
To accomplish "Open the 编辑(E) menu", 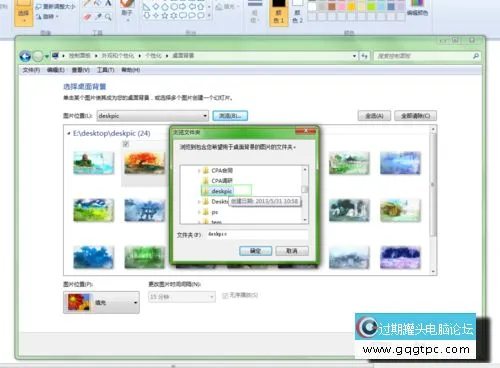I will click(x=55, y=70).
